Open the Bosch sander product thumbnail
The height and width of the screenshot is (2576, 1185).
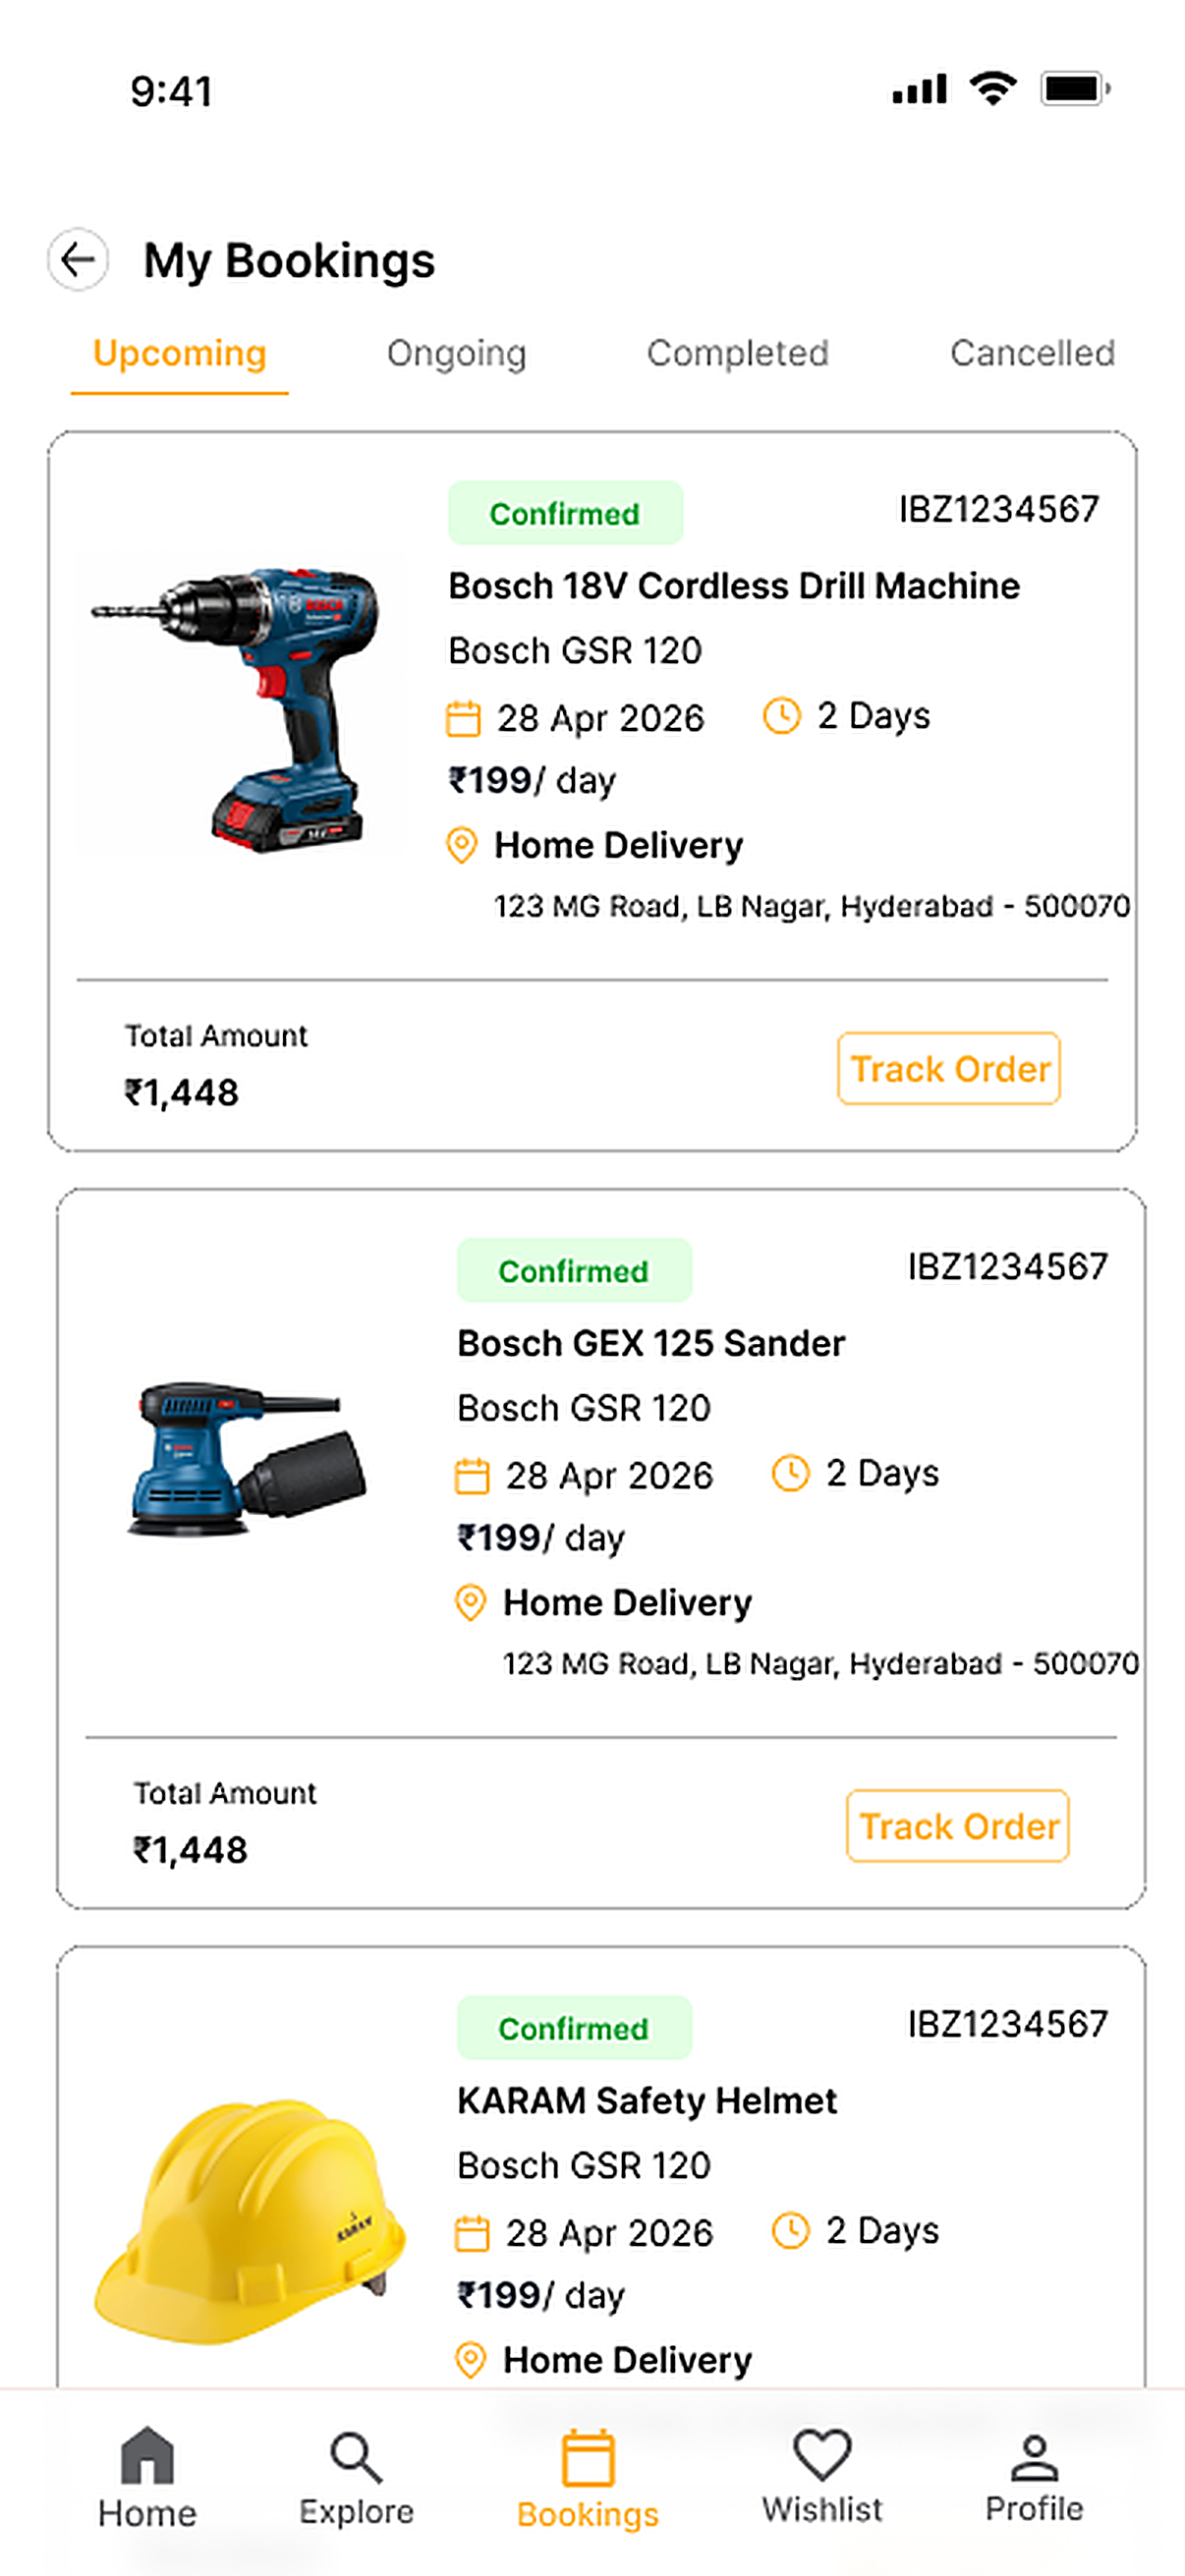coord(247,1459)
